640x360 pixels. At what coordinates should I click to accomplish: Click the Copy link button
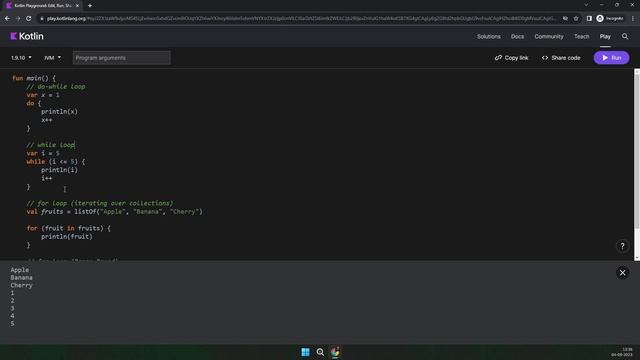tap(511, 58)
